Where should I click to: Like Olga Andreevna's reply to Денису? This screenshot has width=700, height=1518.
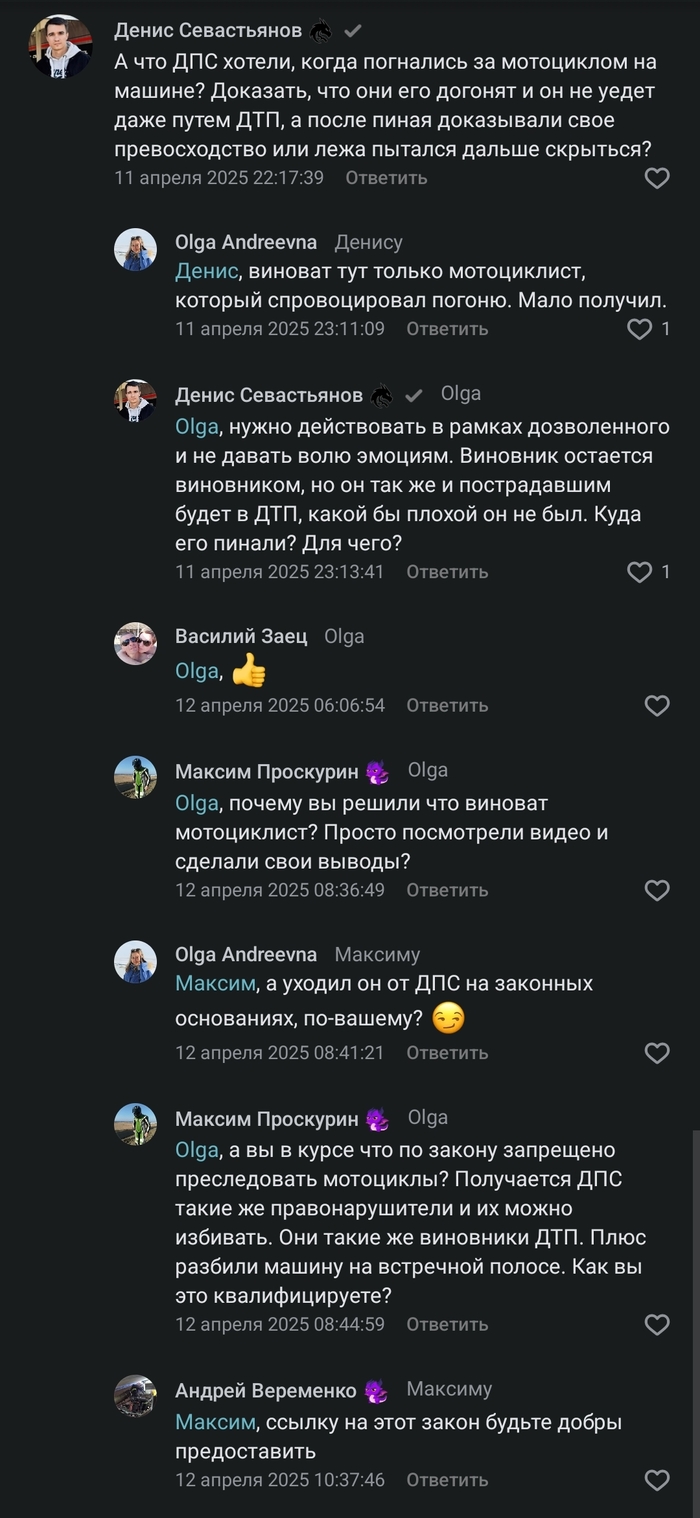(639, 329)
